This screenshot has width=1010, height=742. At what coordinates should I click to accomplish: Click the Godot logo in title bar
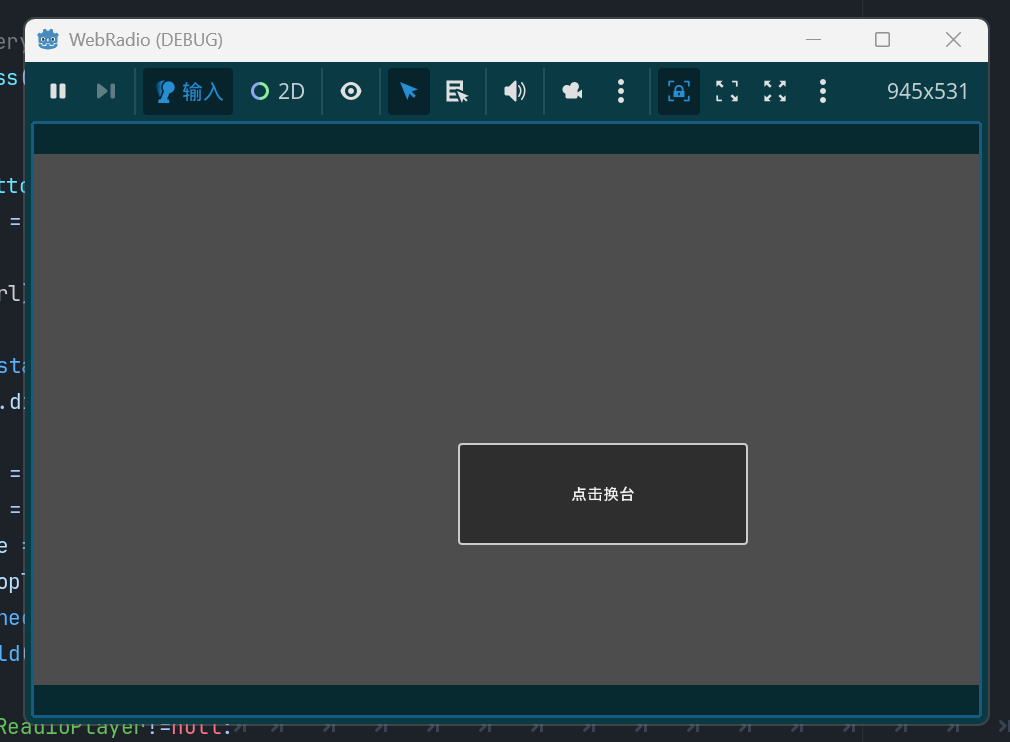coord(48,40)
